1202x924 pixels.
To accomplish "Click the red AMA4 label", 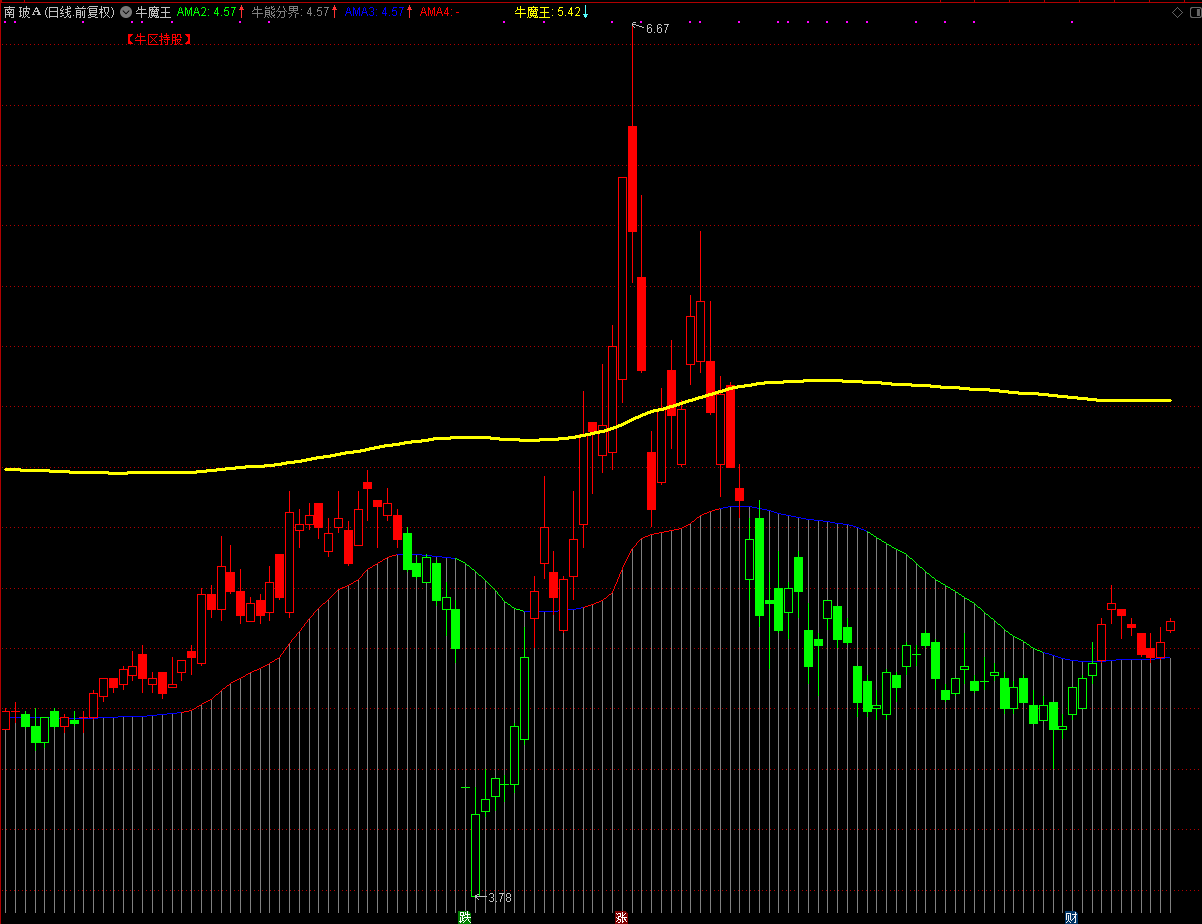I will click(x=439, y=12).
